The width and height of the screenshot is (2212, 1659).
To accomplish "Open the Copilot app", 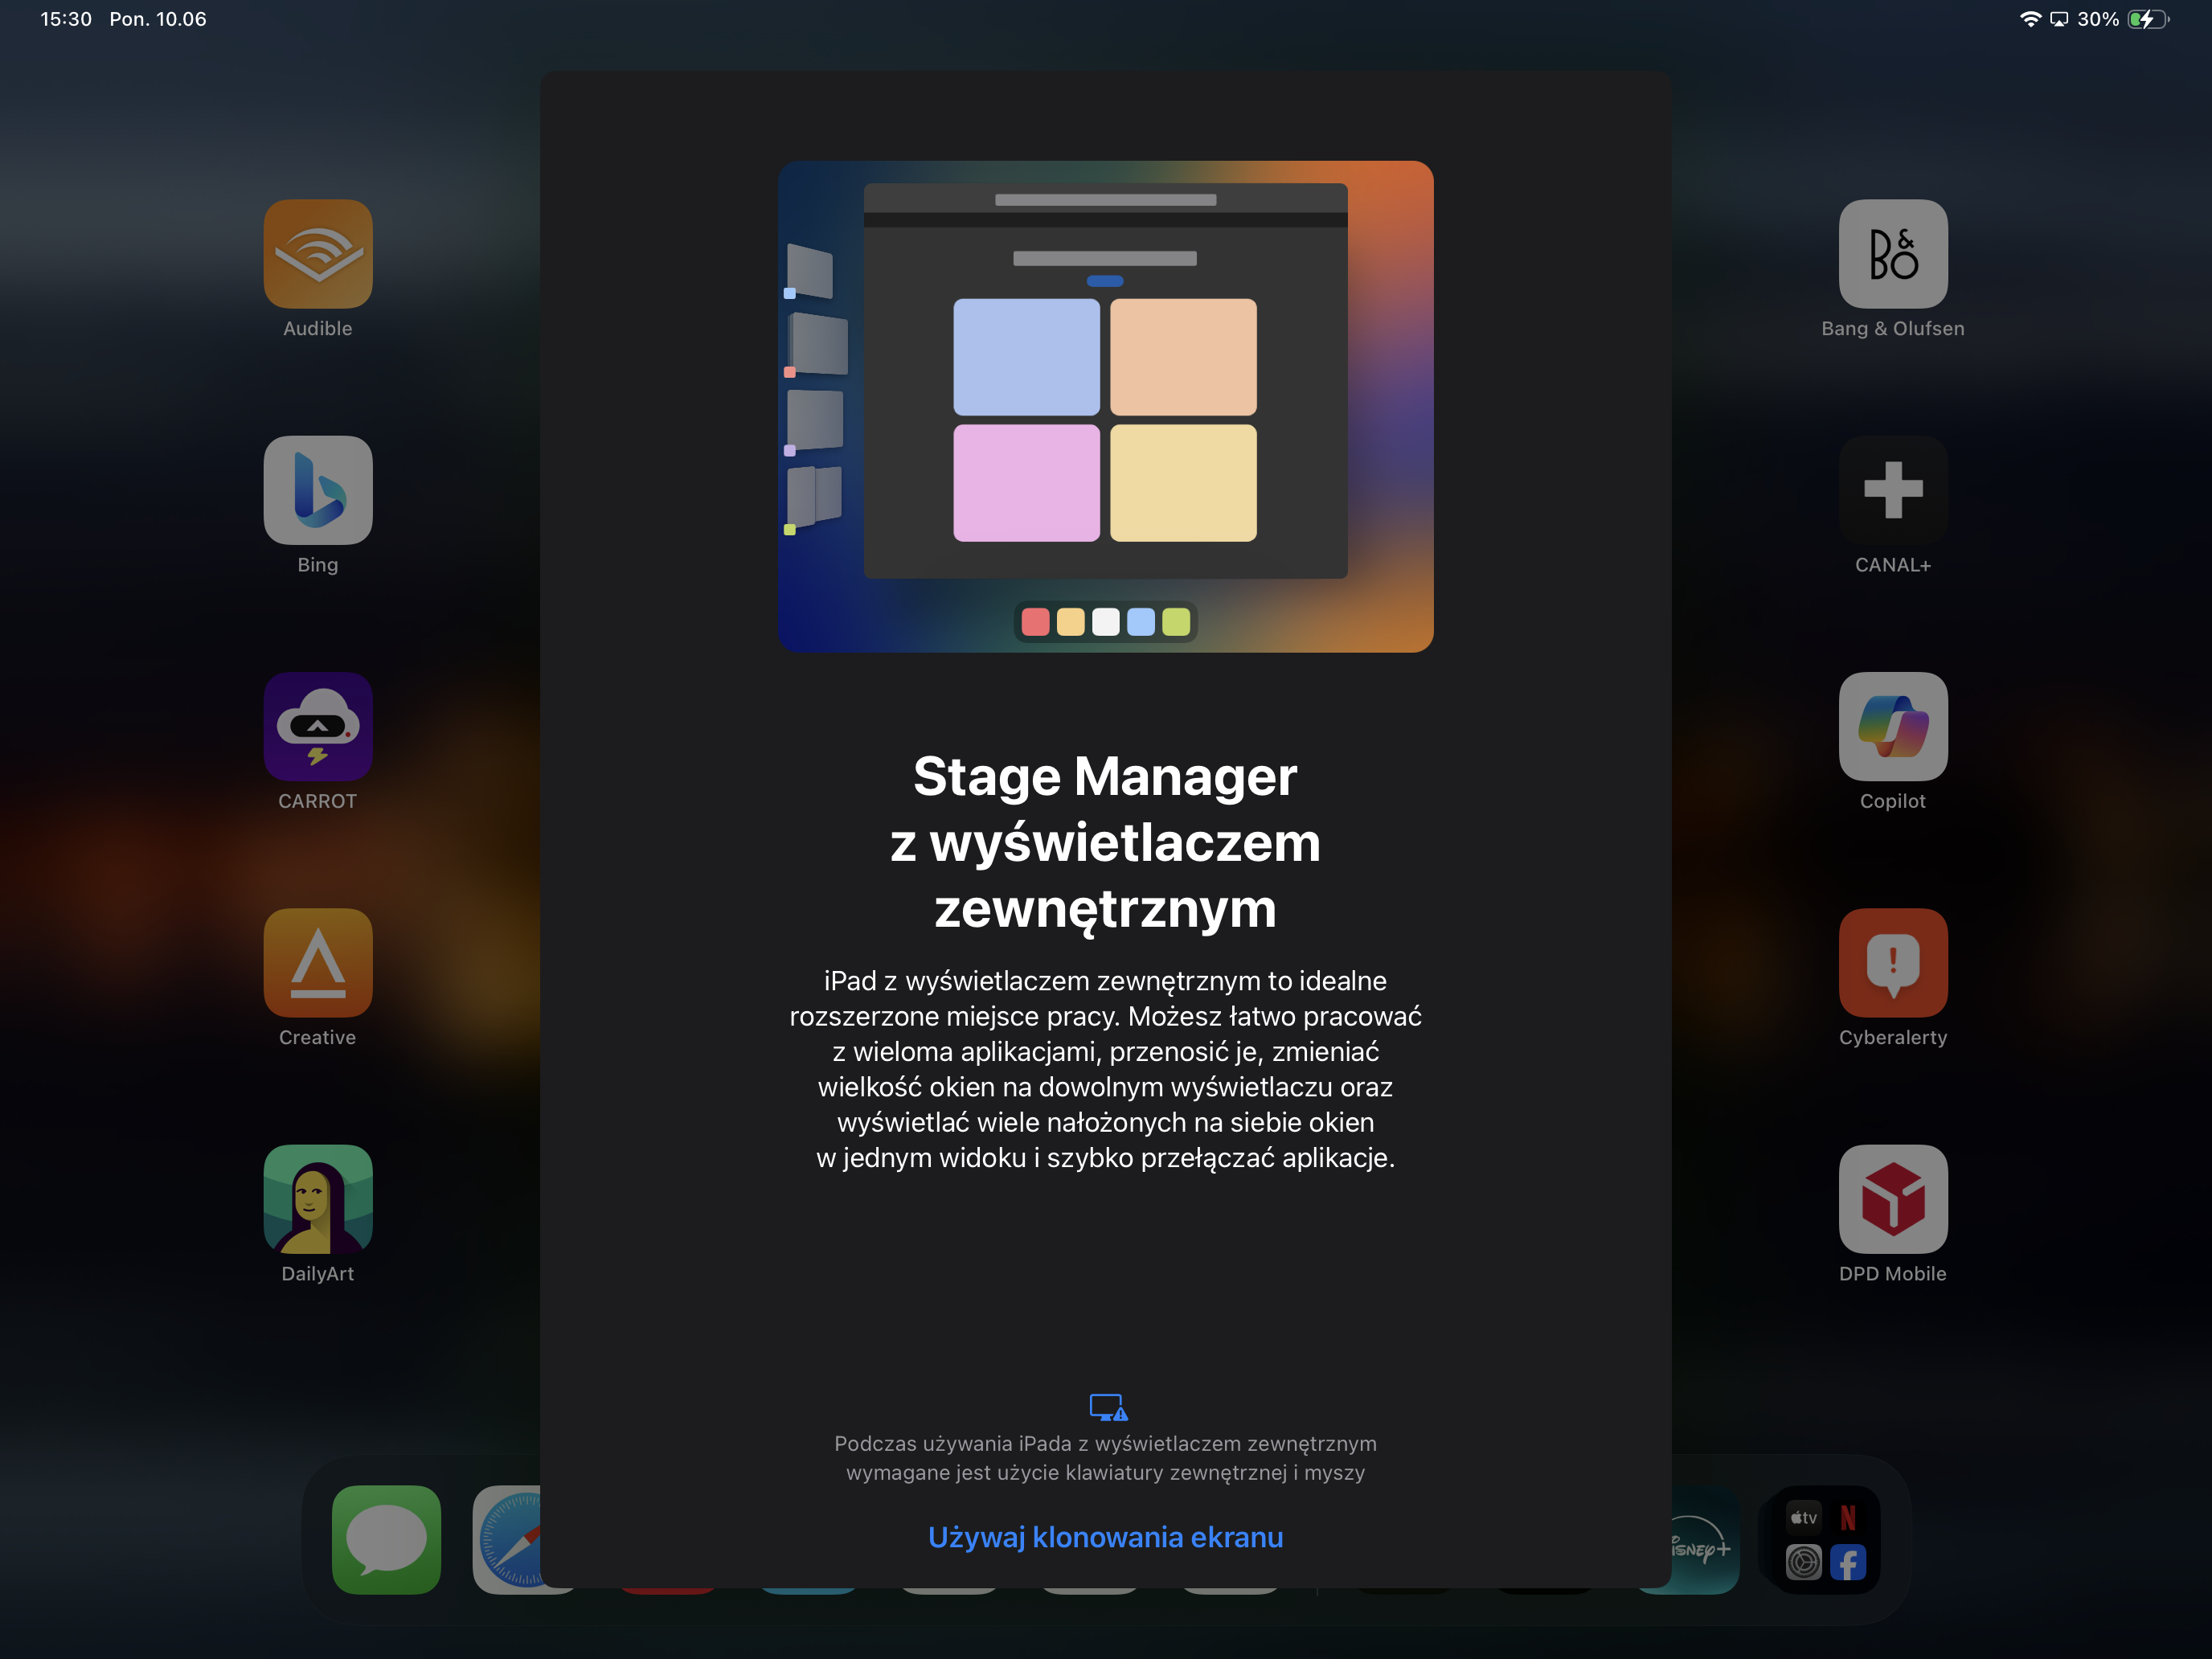I will coord(1892,726).
